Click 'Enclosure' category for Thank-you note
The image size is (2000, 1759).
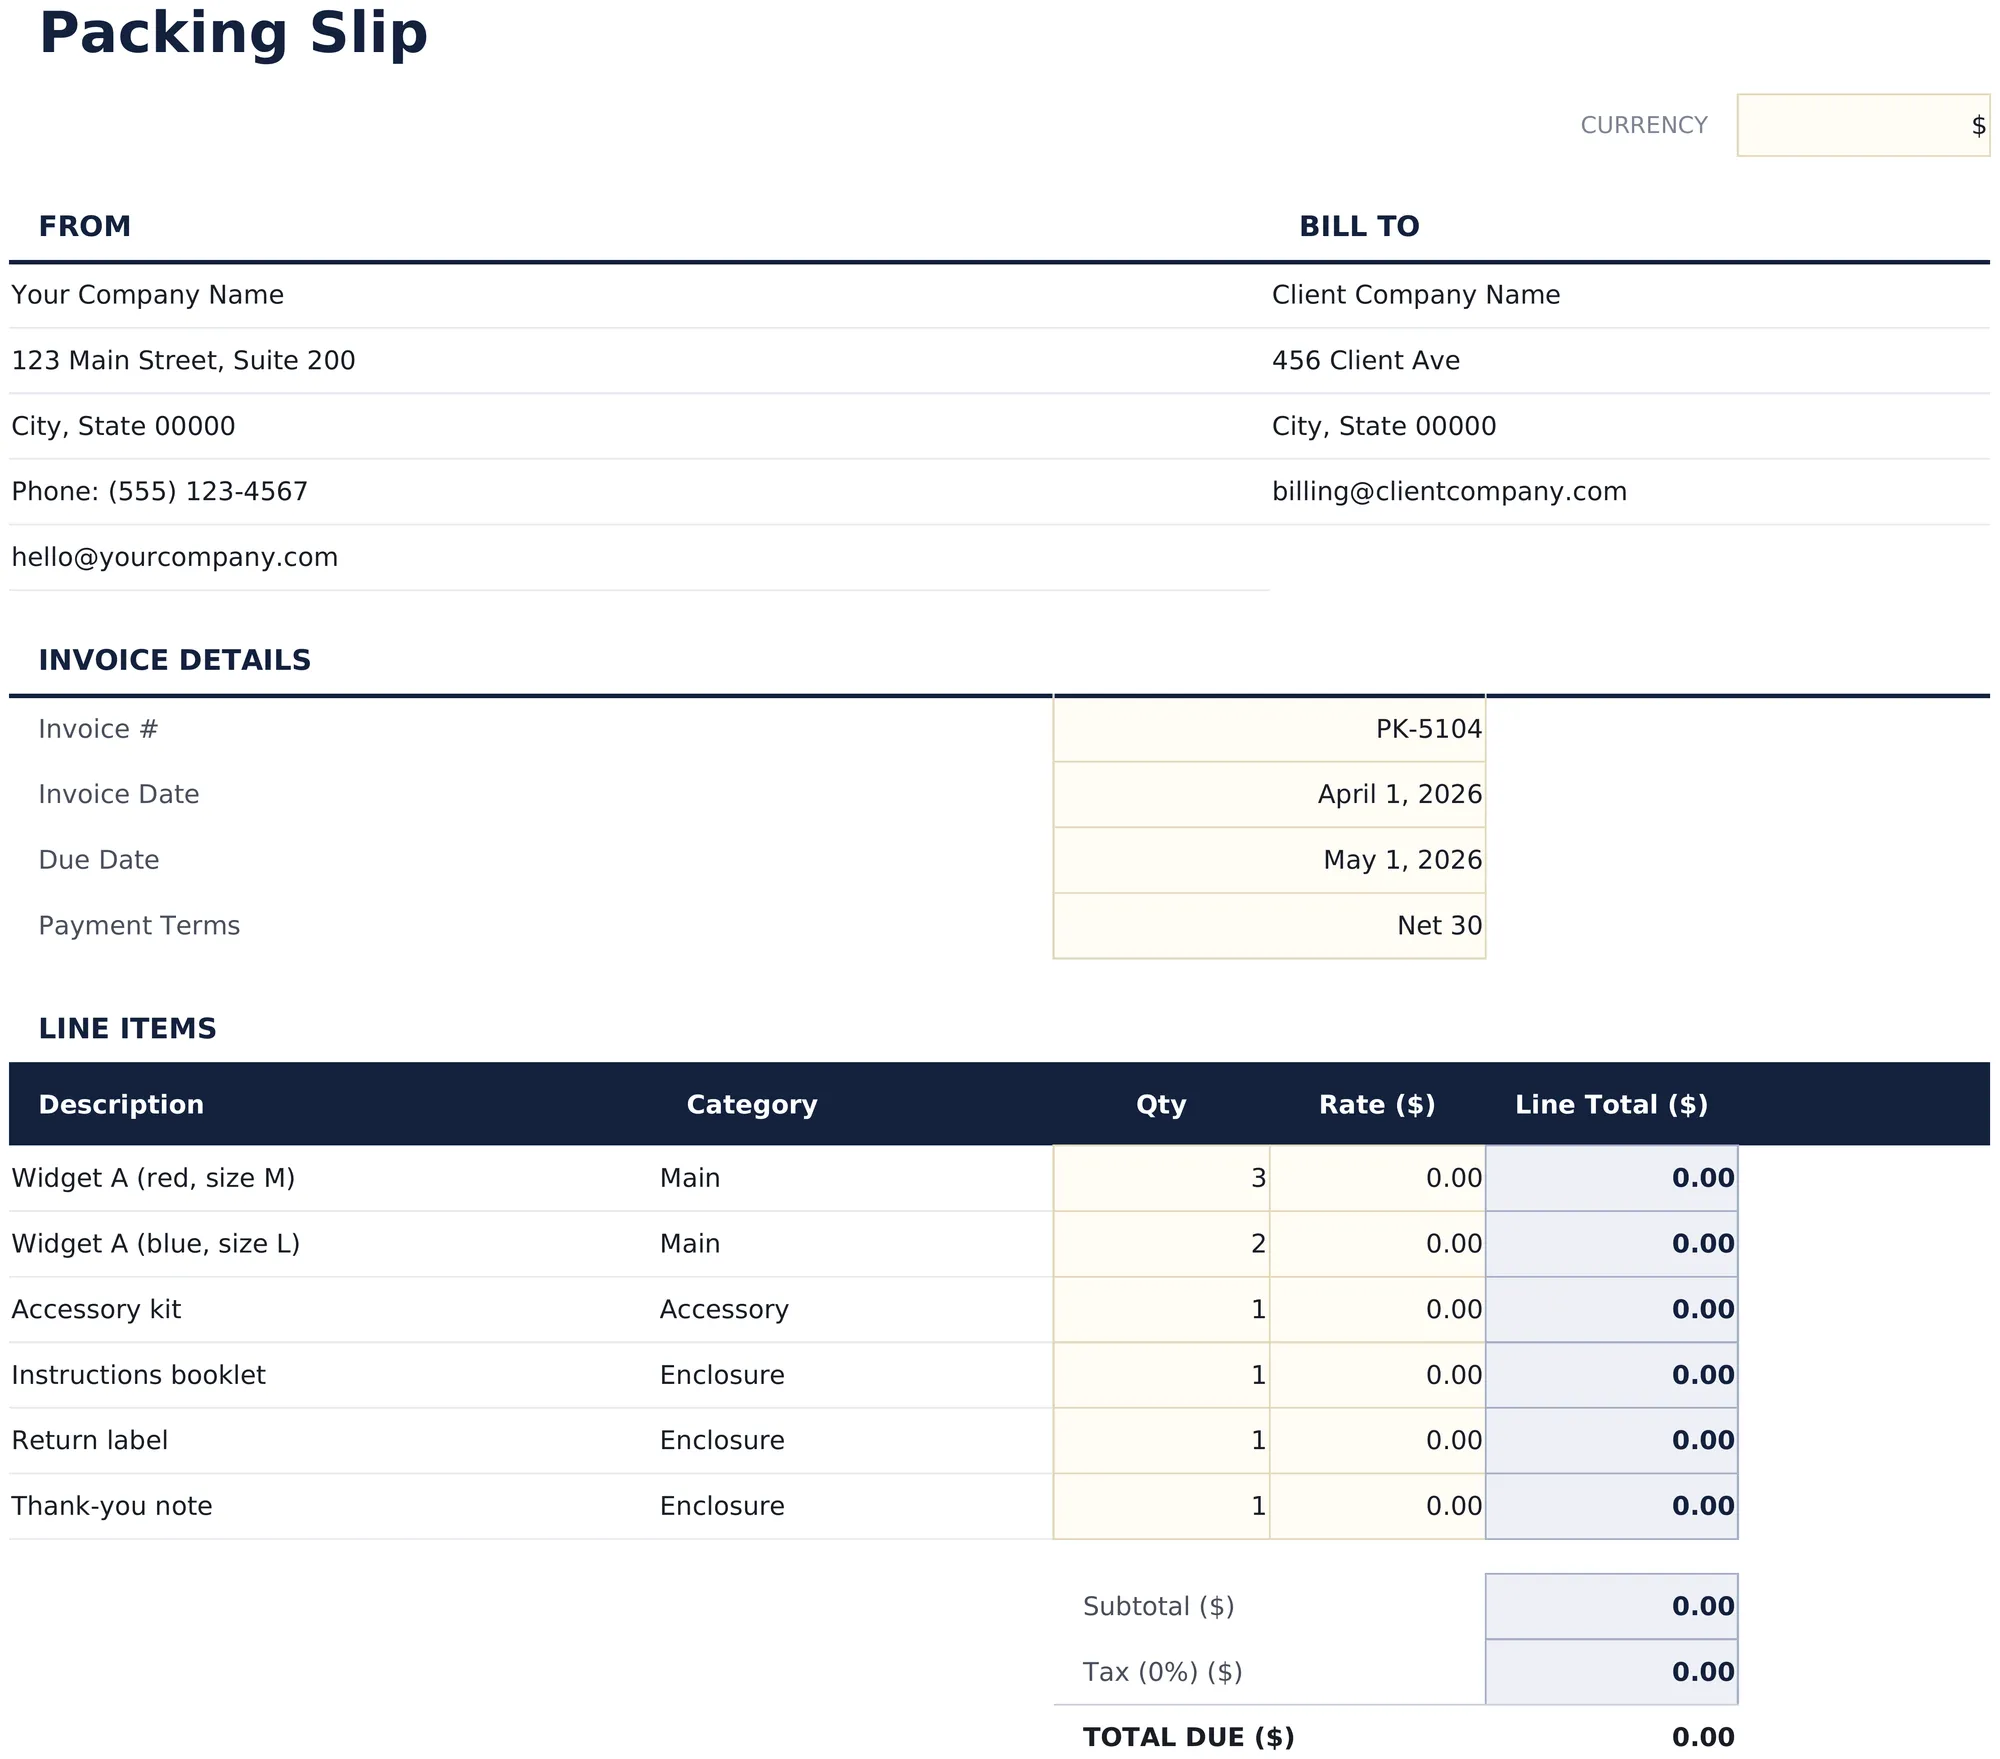(722, 1506)
